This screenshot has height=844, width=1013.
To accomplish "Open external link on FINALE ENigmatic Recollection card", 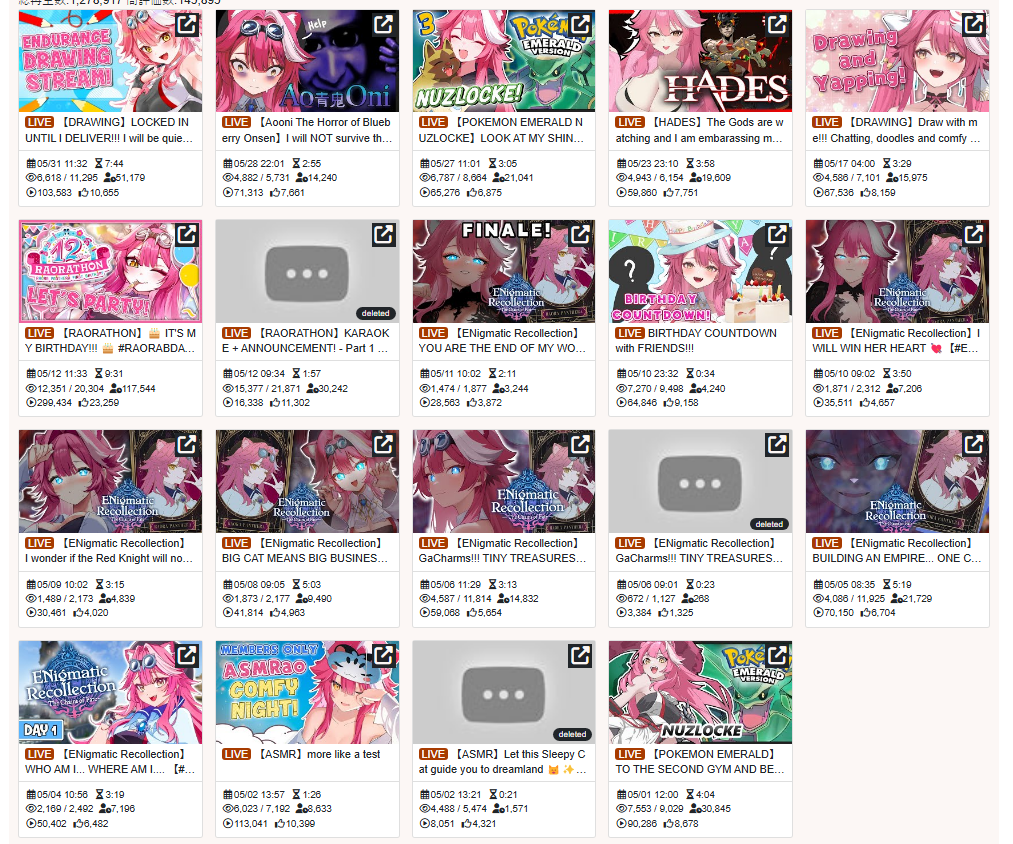I will point(580,235).
